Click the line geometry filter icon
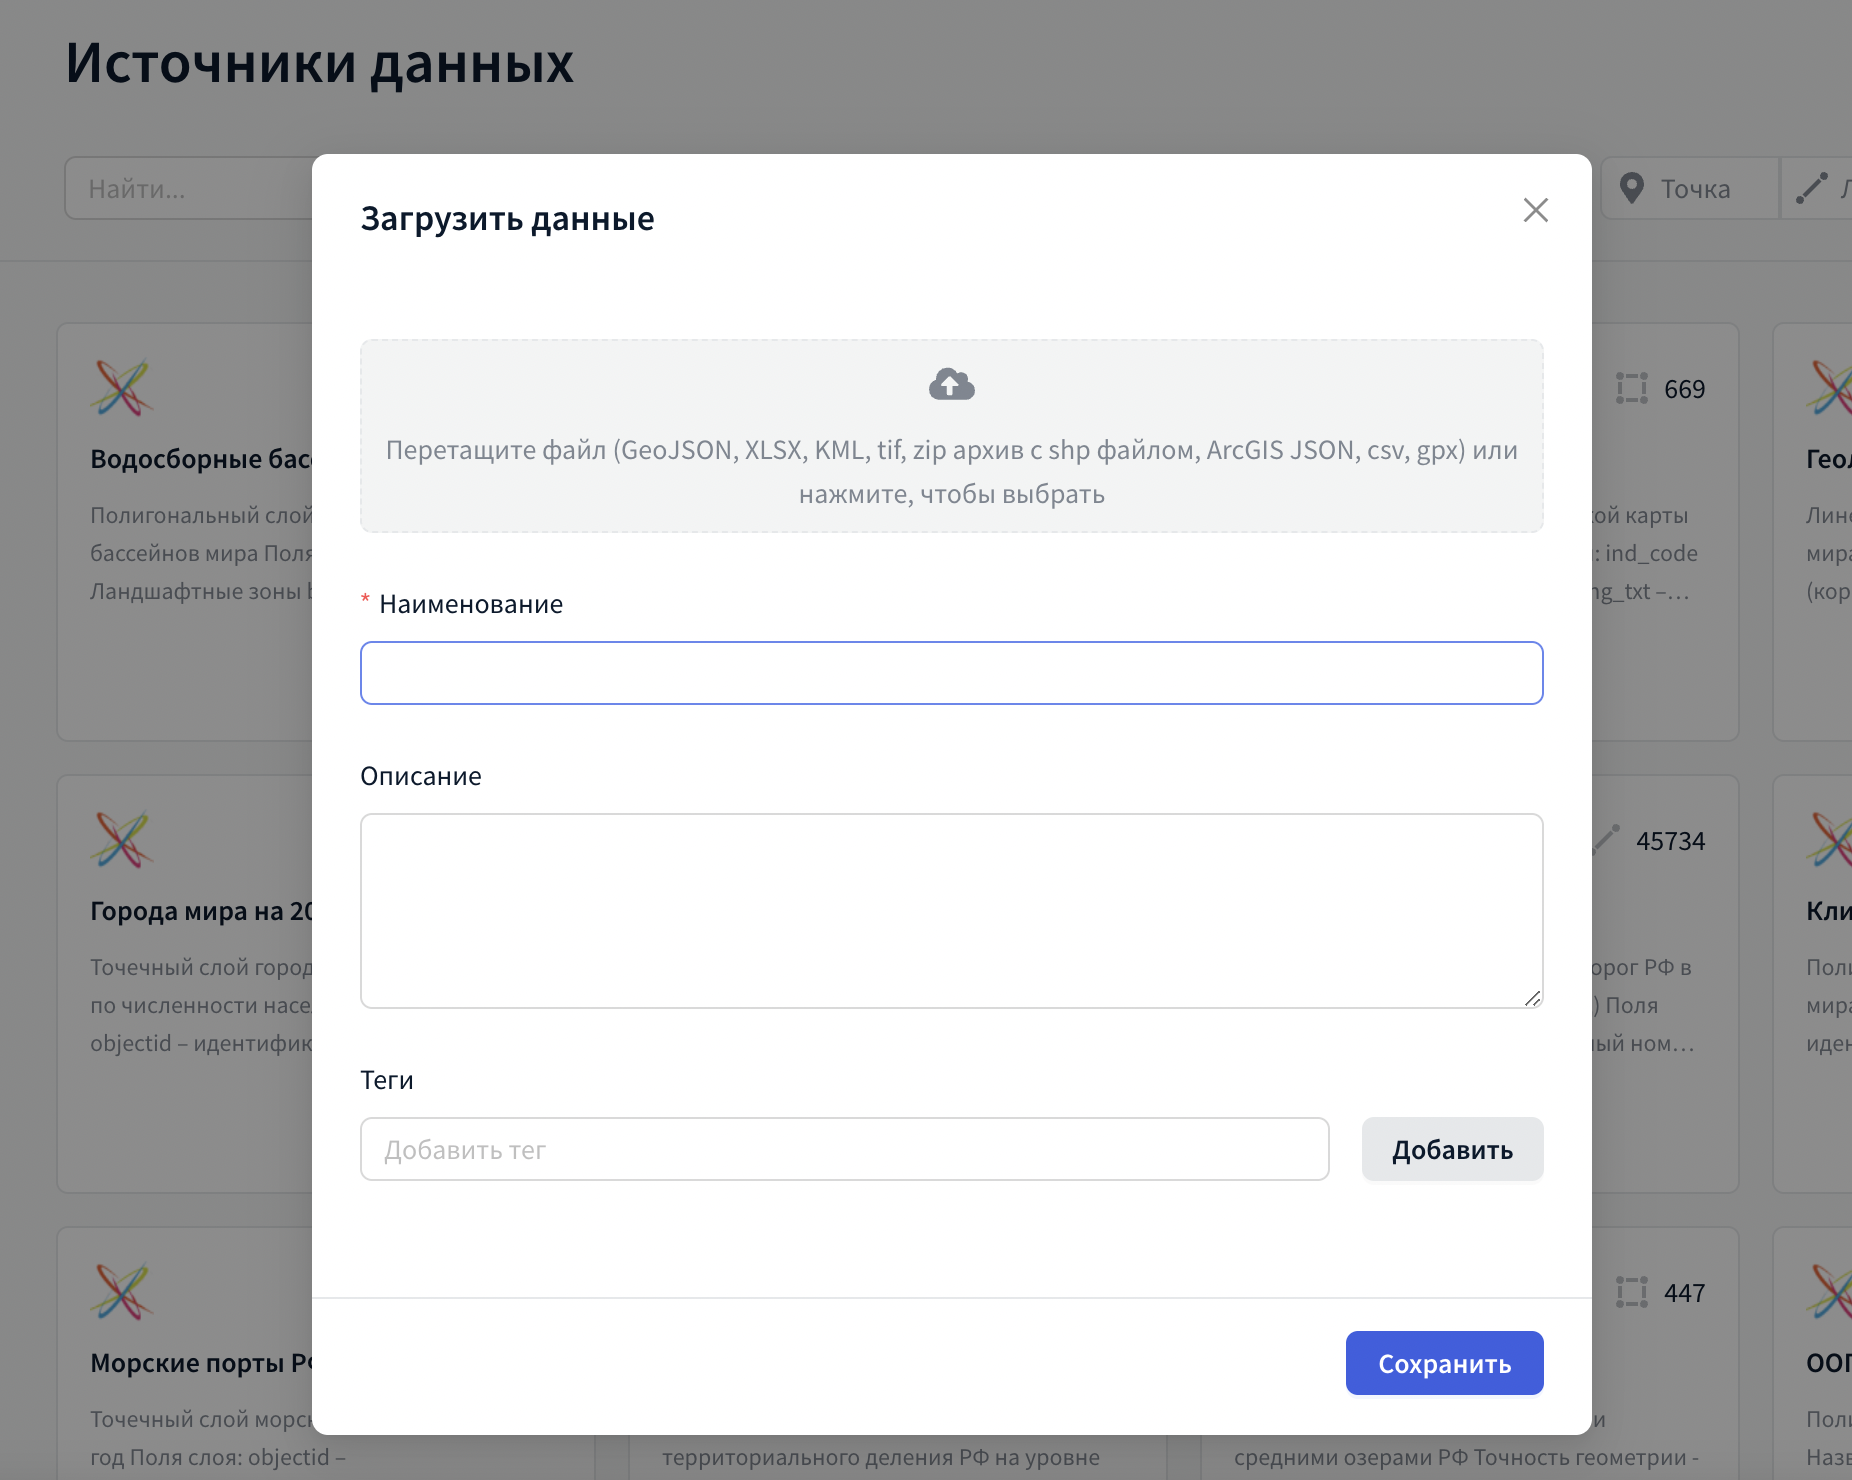This screenshot has height=1480, width=1852. [x=1811, y=188]
